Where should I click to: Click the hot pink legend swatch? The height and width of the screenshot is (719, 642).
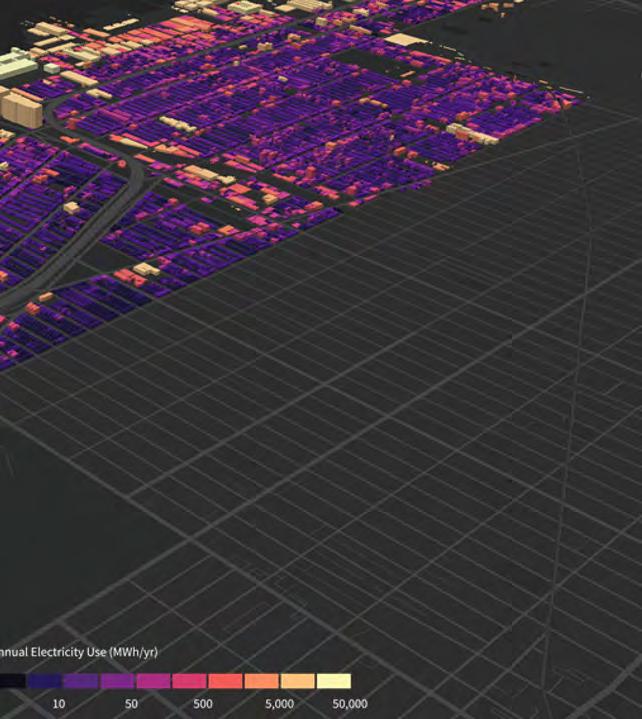pos(189,680)
